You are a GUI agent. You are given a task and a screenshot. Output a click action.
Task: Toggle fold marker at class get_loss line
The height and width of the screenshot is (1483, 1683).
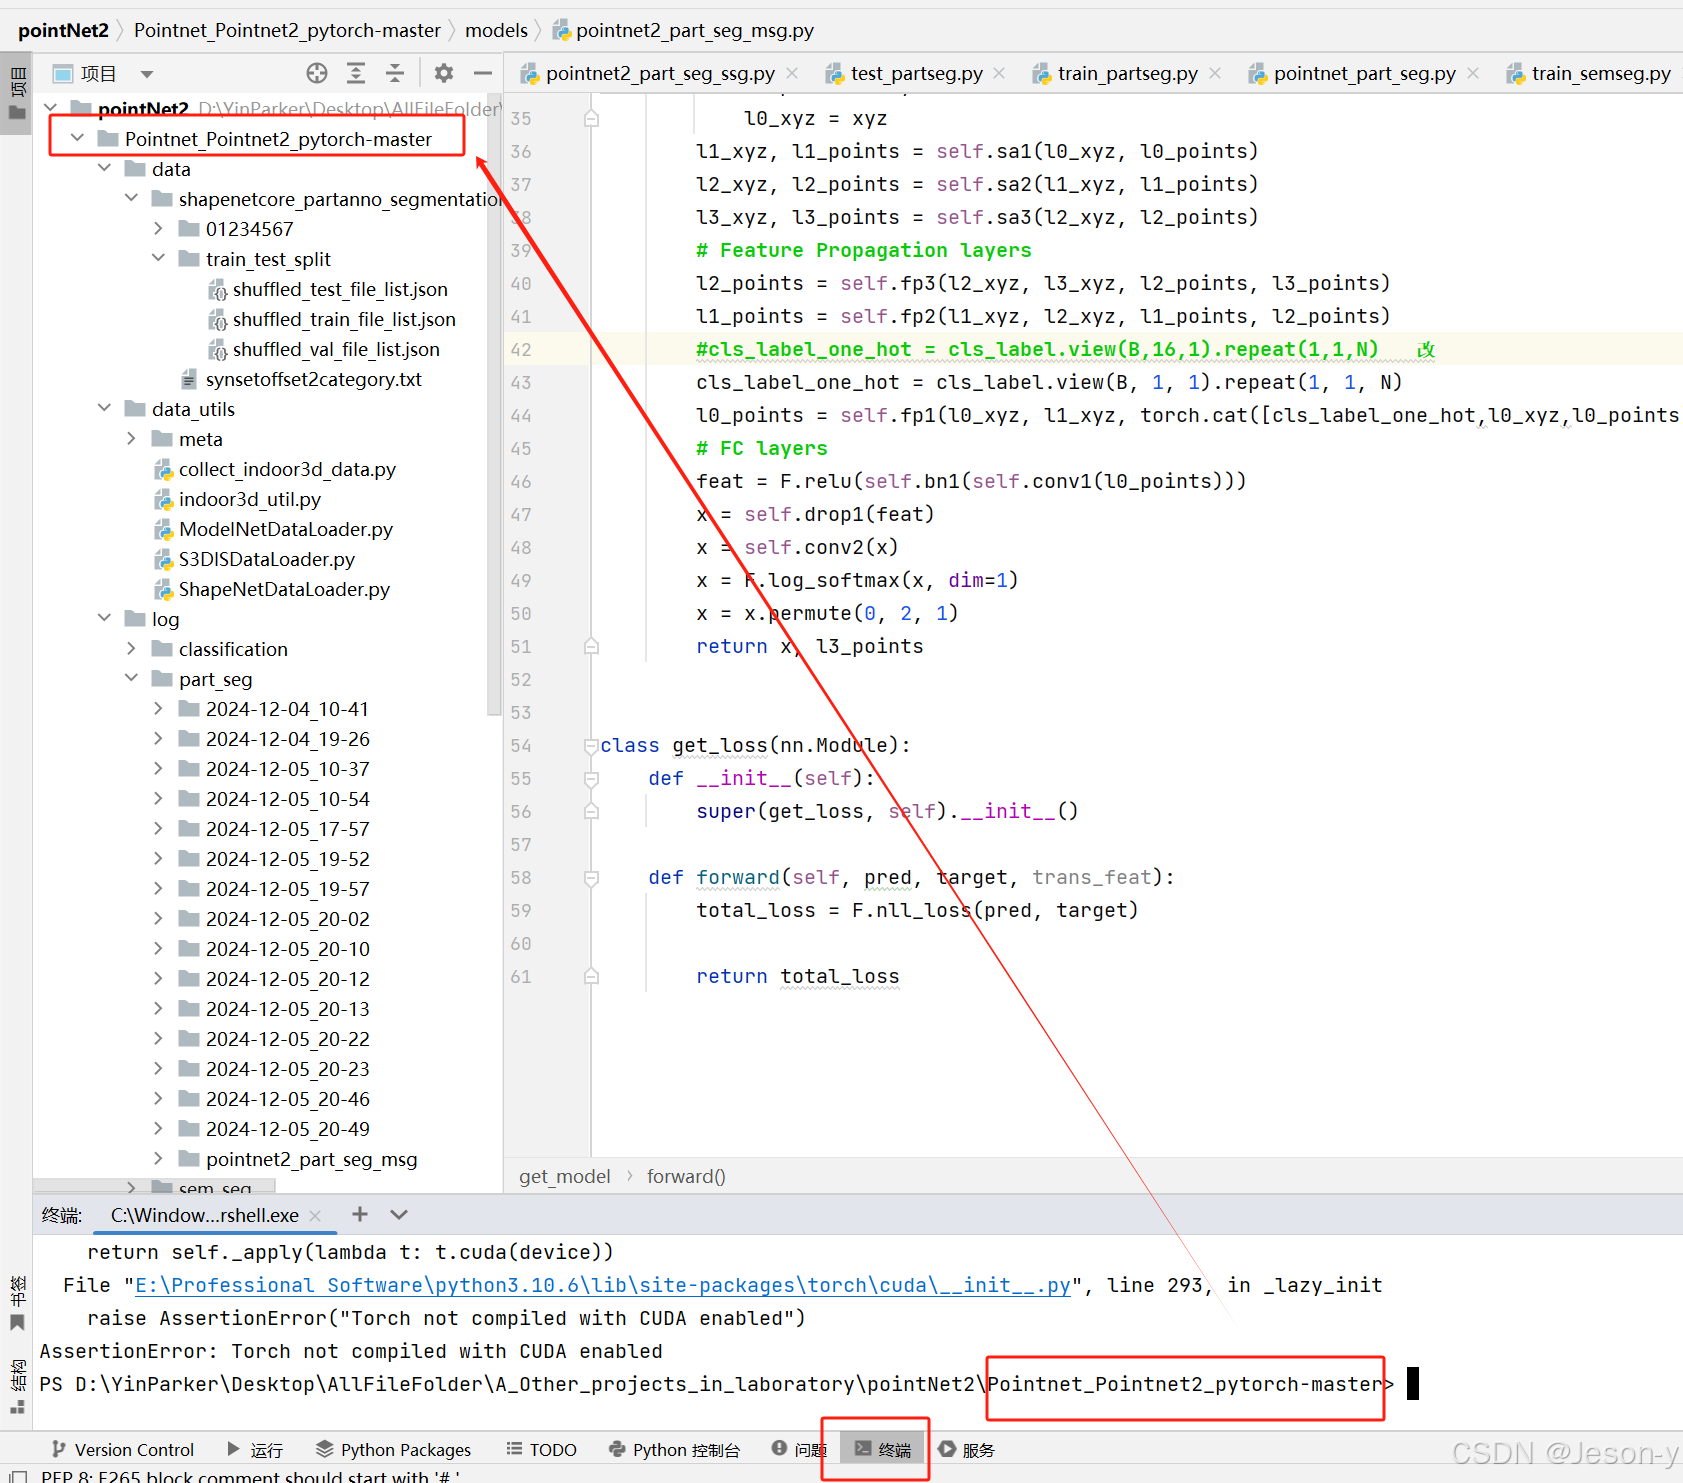590,746
